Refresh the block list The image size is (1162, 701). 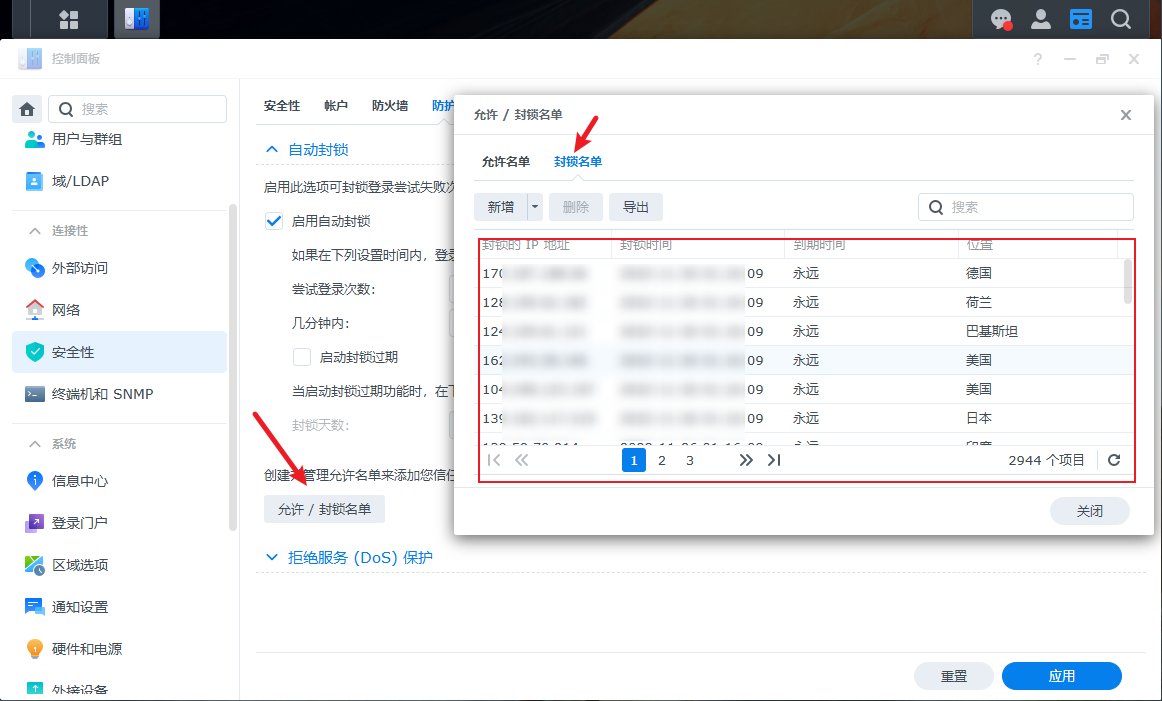pos(1114,460)
